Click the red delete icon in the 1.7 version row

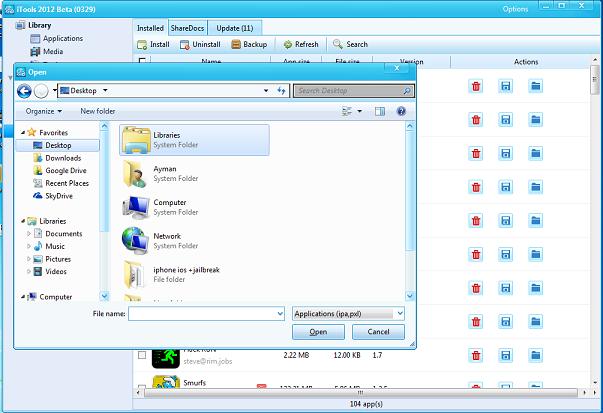(x=476, y=355)
